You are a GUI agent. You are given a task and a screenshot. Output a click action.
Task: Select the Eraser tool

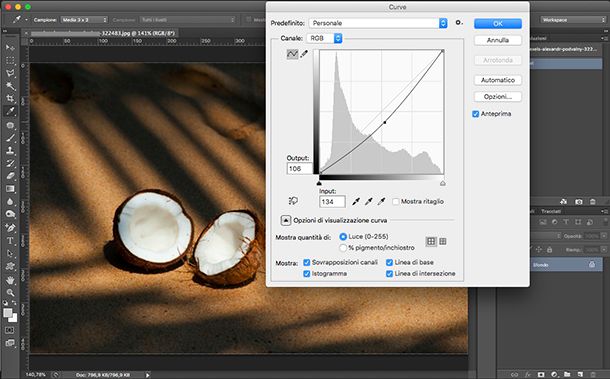(10, 176)
